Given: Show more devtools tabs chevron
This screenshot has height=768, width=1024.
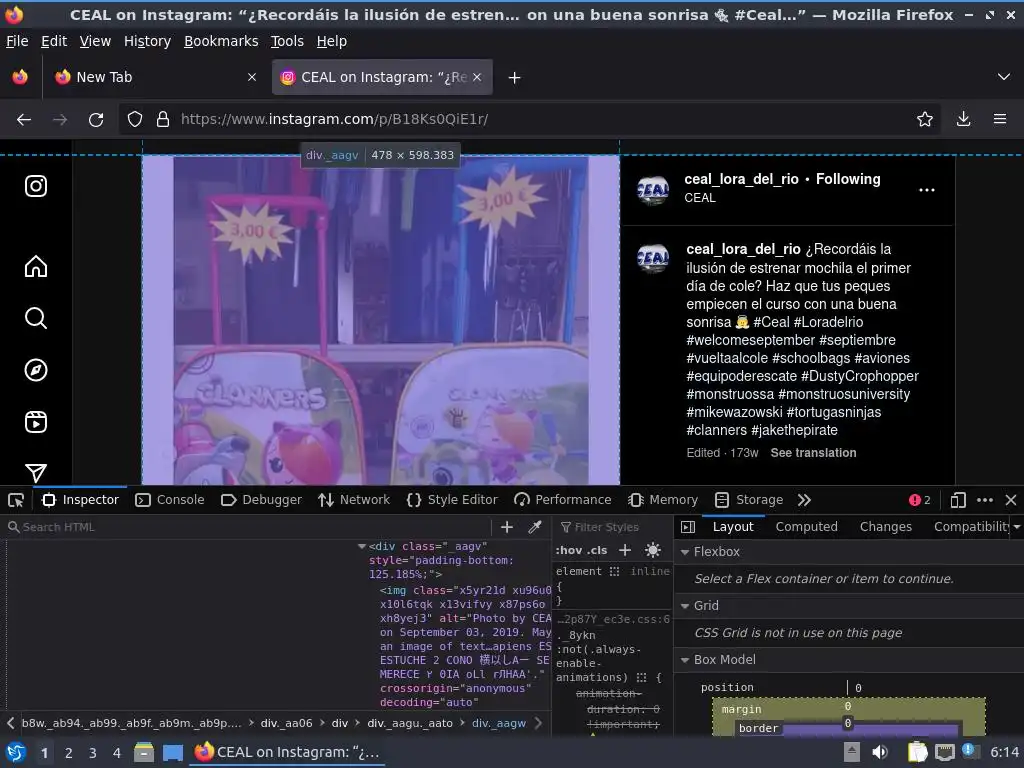Looking at the screenshot, I should coord(804,500).
